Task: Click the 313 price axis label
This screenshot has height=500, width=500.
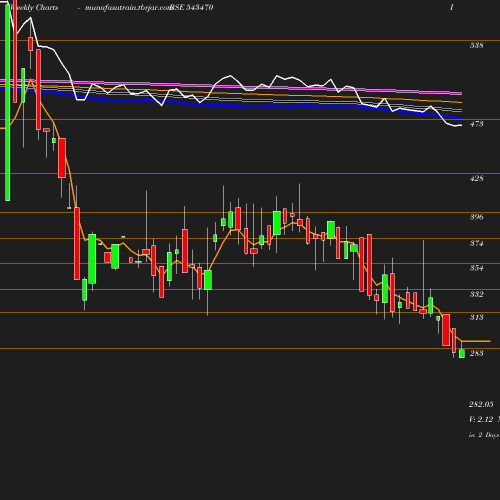Action: click(x=476, y=317)
